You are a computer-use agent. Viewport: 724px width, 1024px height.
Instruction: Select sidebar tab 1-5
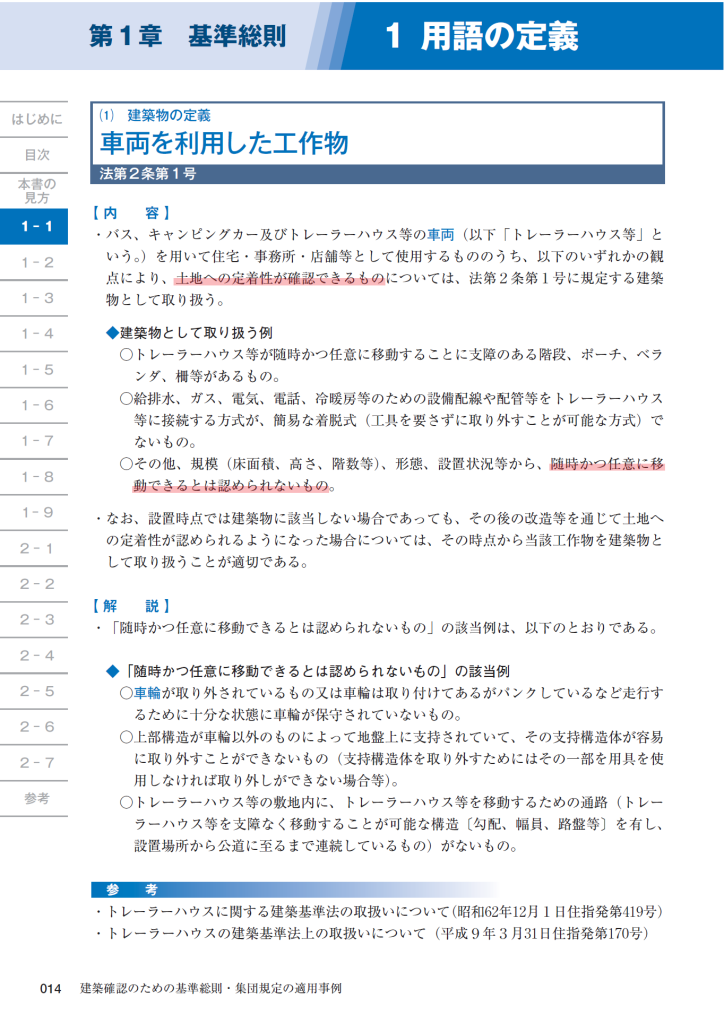[x=35, y=370]
